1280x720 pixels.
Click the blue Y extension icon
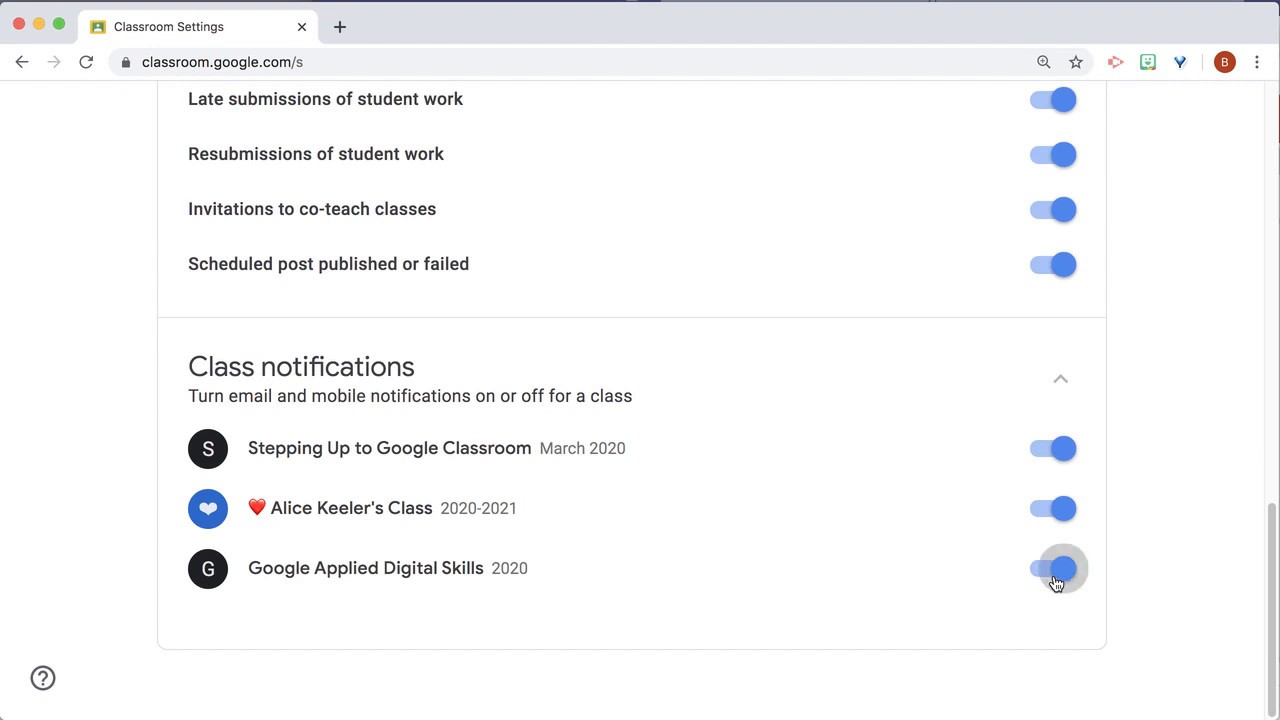[x=1180, y=62]
